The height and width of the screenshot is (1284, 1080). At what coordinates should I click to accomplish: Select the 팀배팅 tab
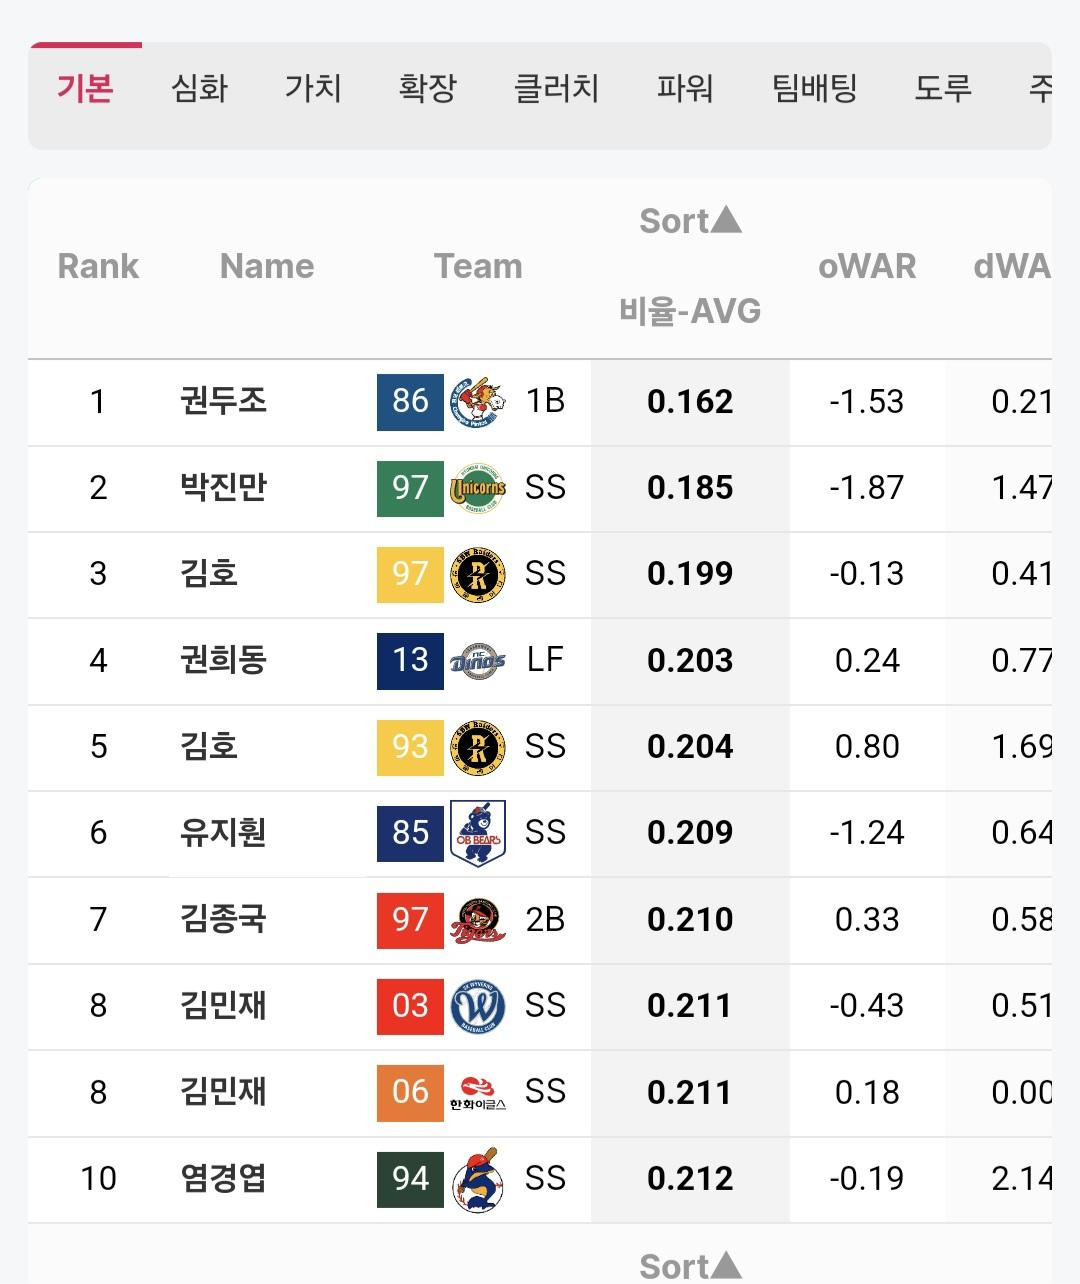[815, 89]
